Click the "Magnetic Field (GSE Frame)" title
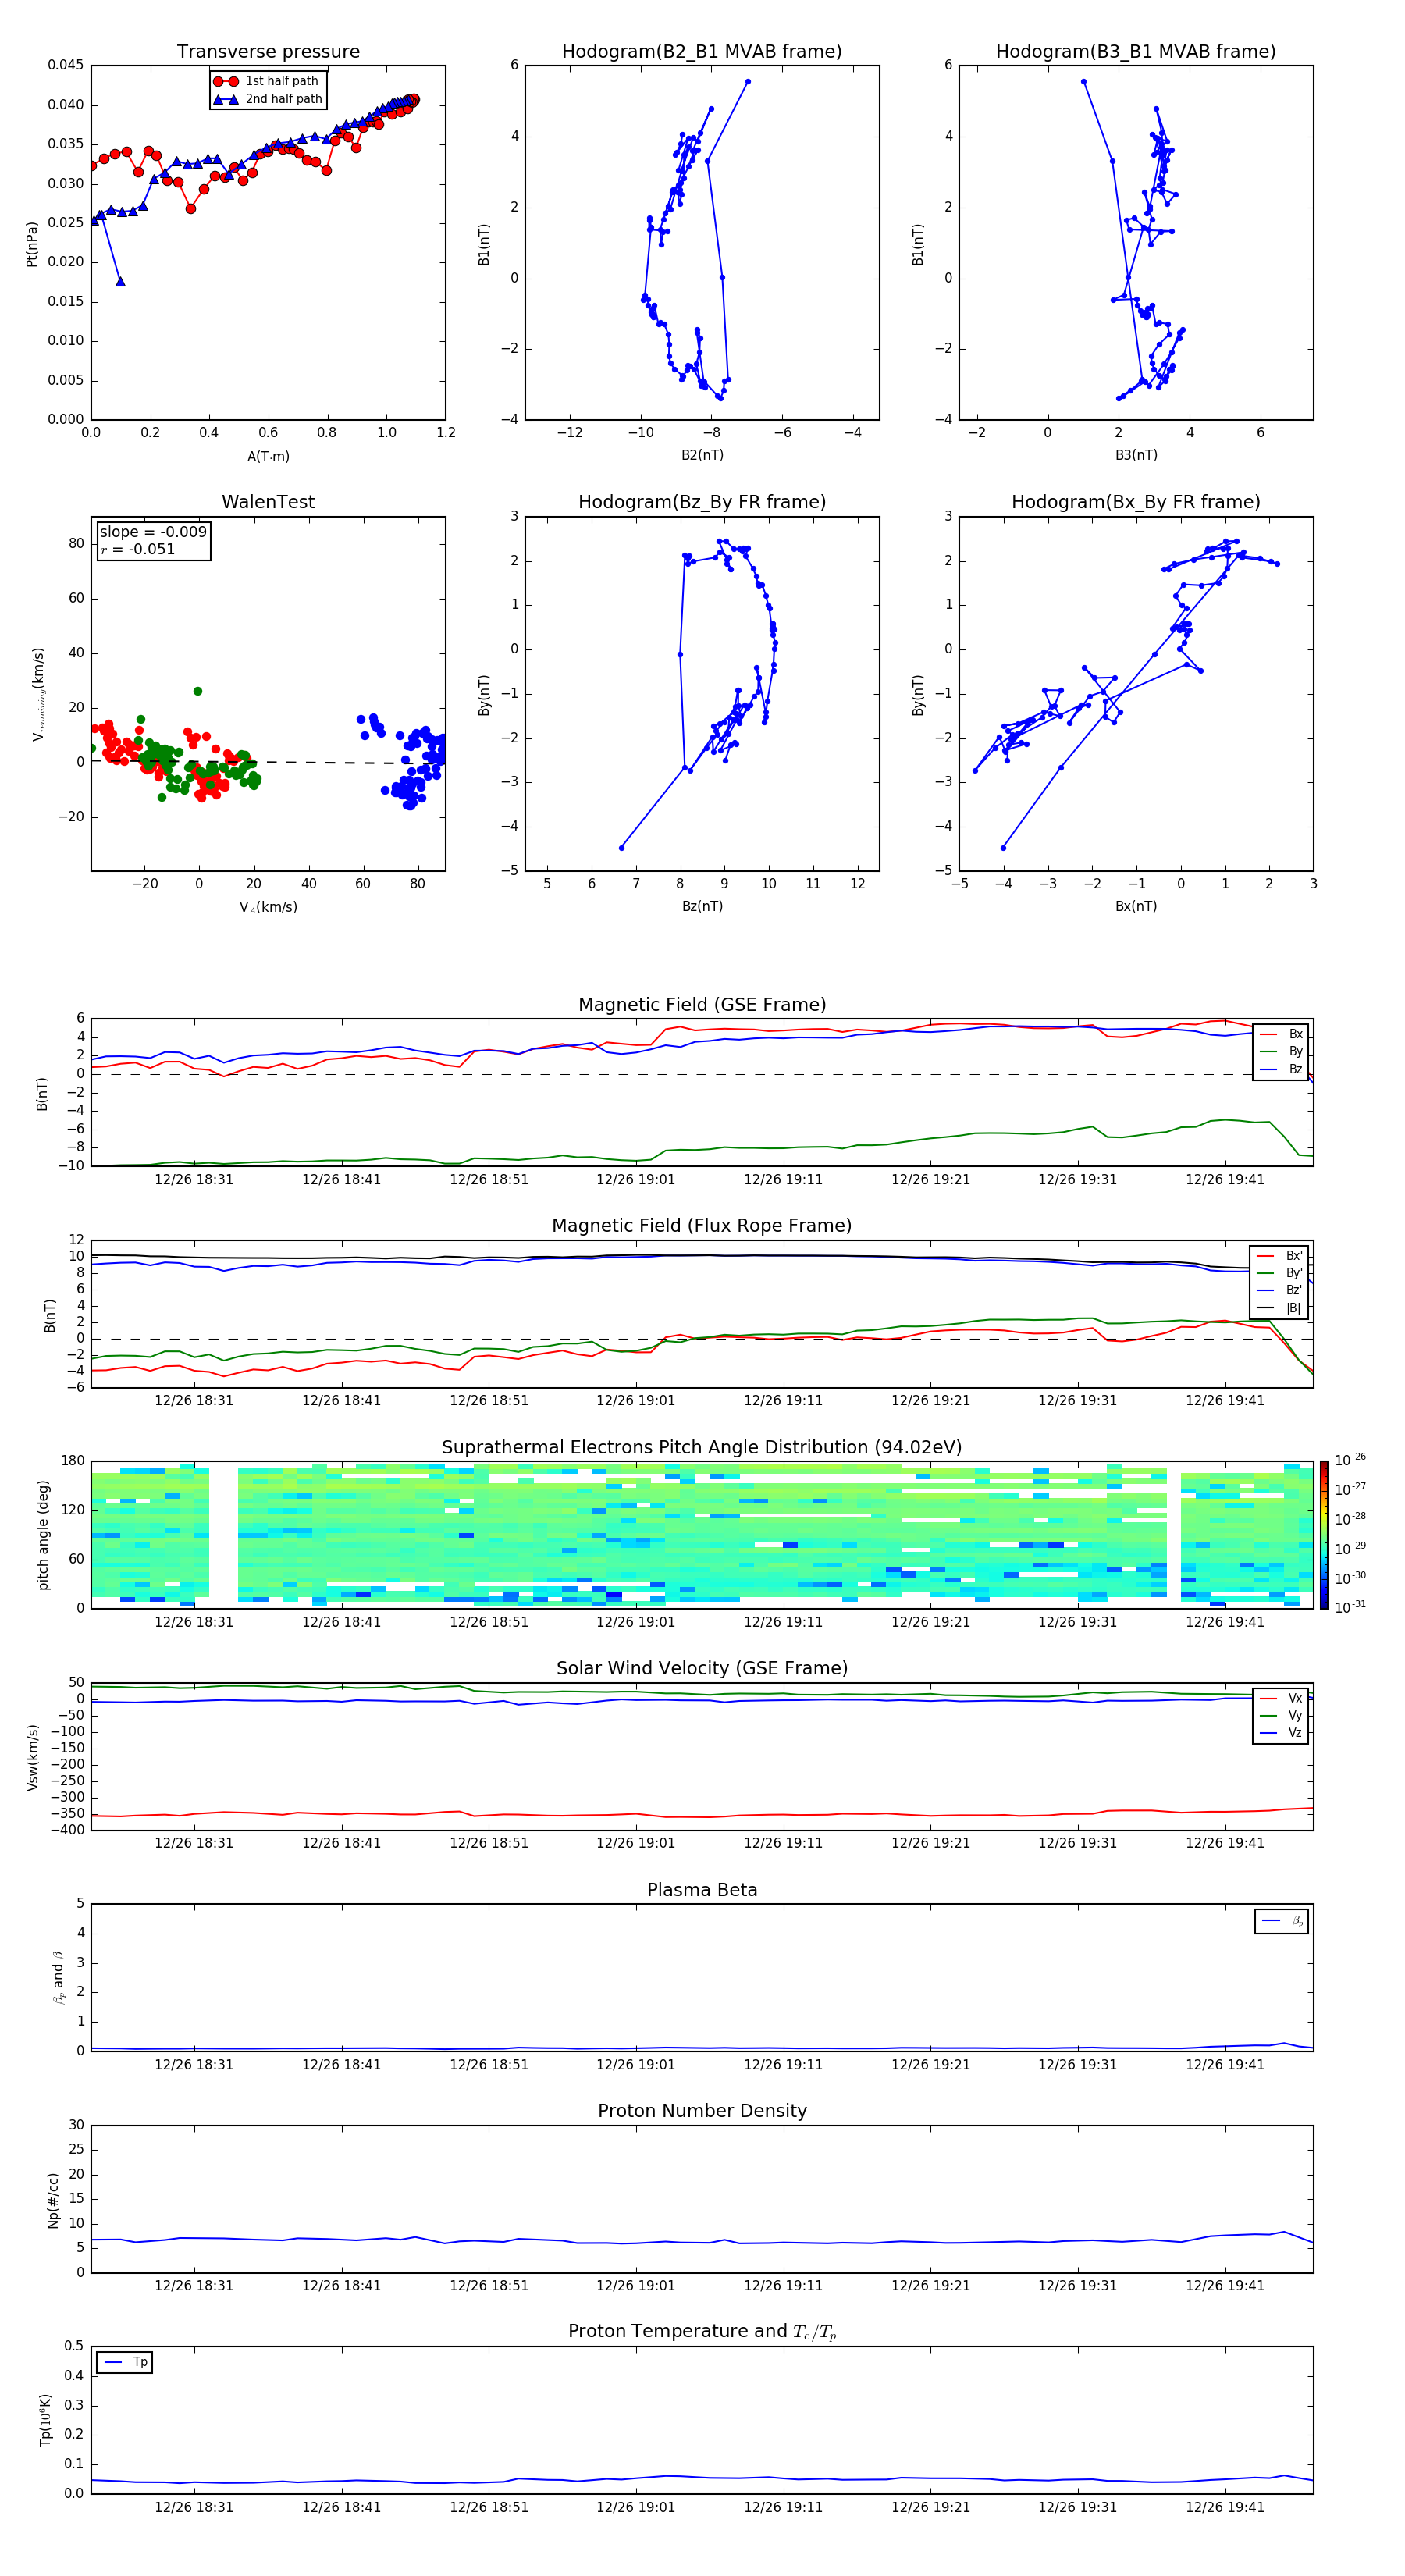 702,1005
